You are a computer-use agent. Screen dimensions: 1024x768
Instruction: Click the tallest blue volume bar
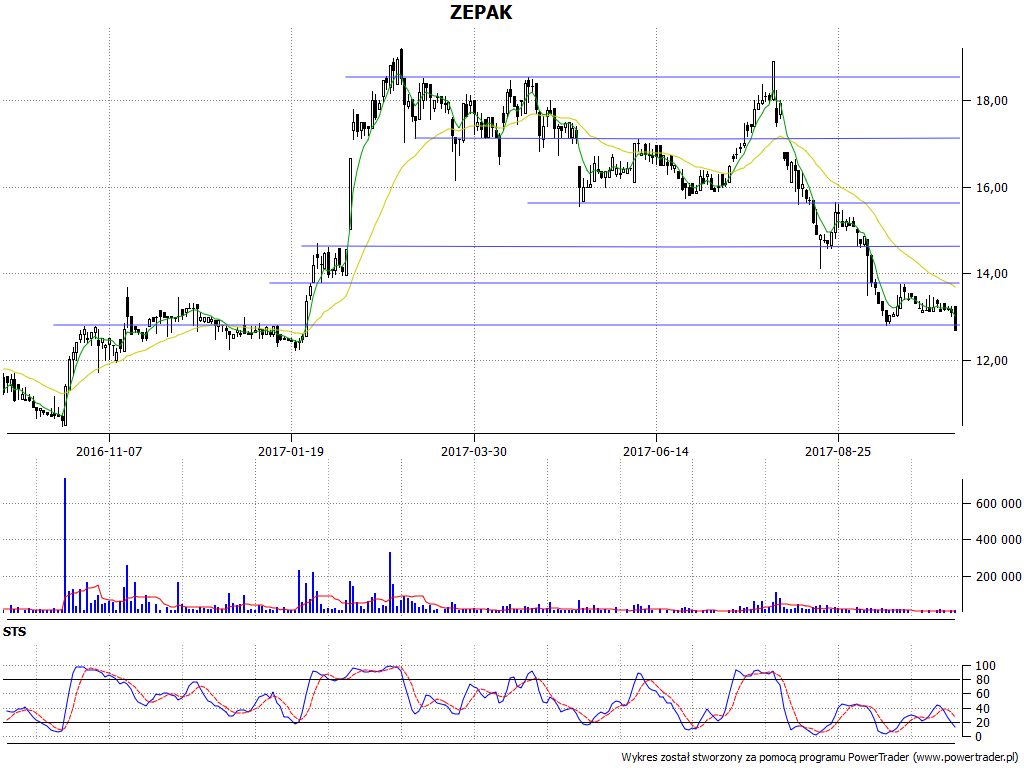65,545
